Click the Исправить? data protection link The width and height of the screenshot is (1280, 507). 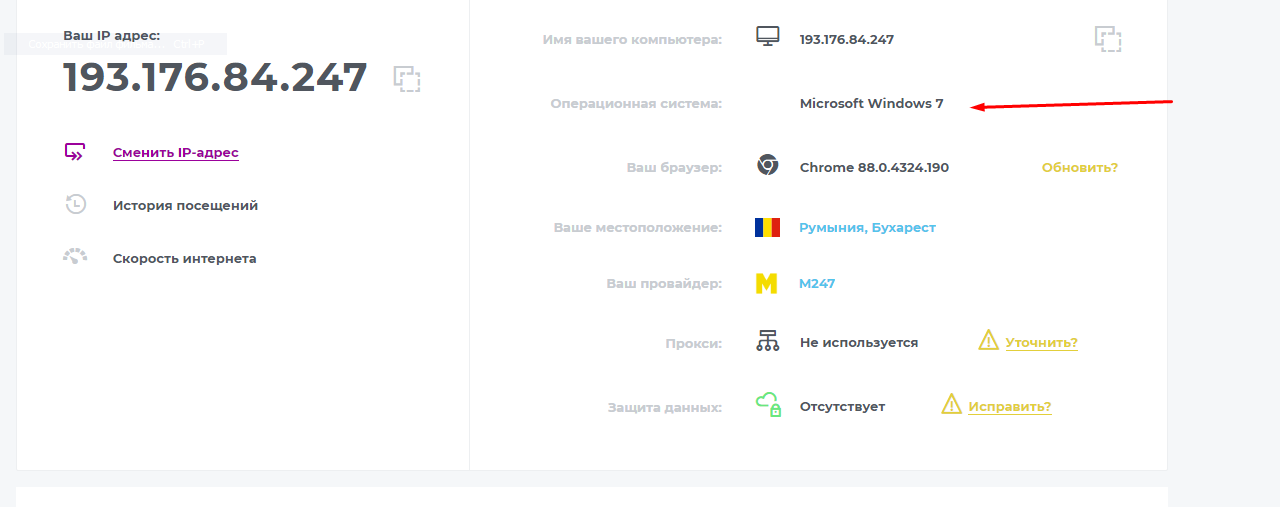pyautogui.click(x=1009, y=406)
